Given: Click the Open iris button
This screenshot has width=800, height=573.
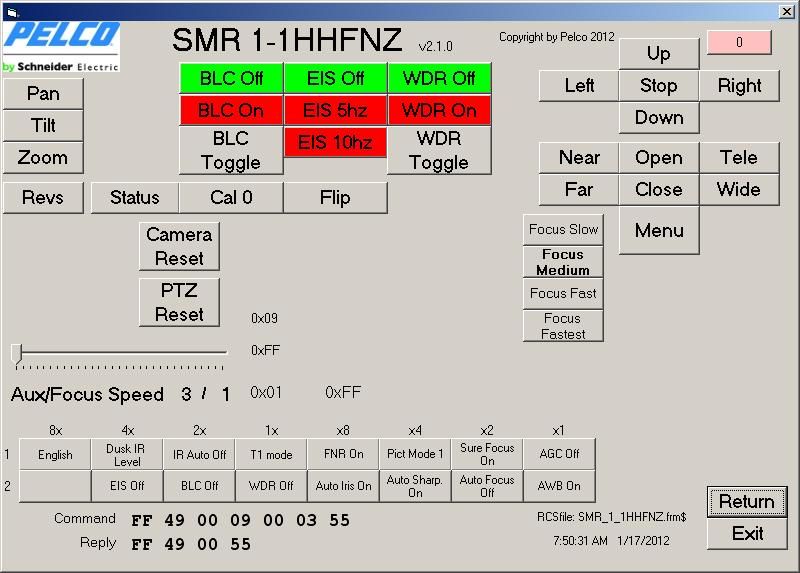Looking at the screenshot, I should [x=659, y=158].
